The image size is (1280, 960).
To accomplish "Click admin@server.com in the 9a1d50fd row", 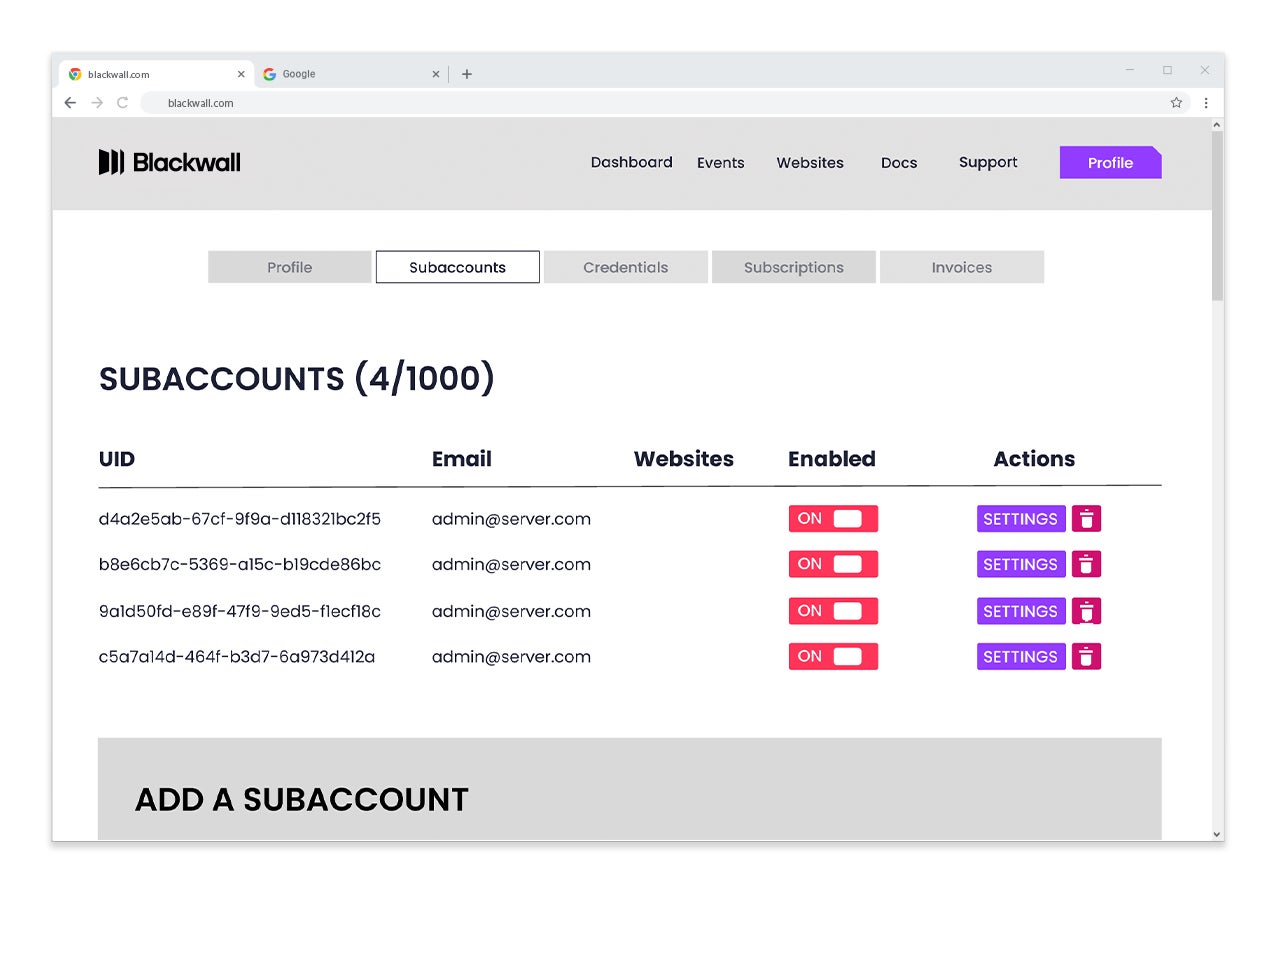I will click(511, 611).
